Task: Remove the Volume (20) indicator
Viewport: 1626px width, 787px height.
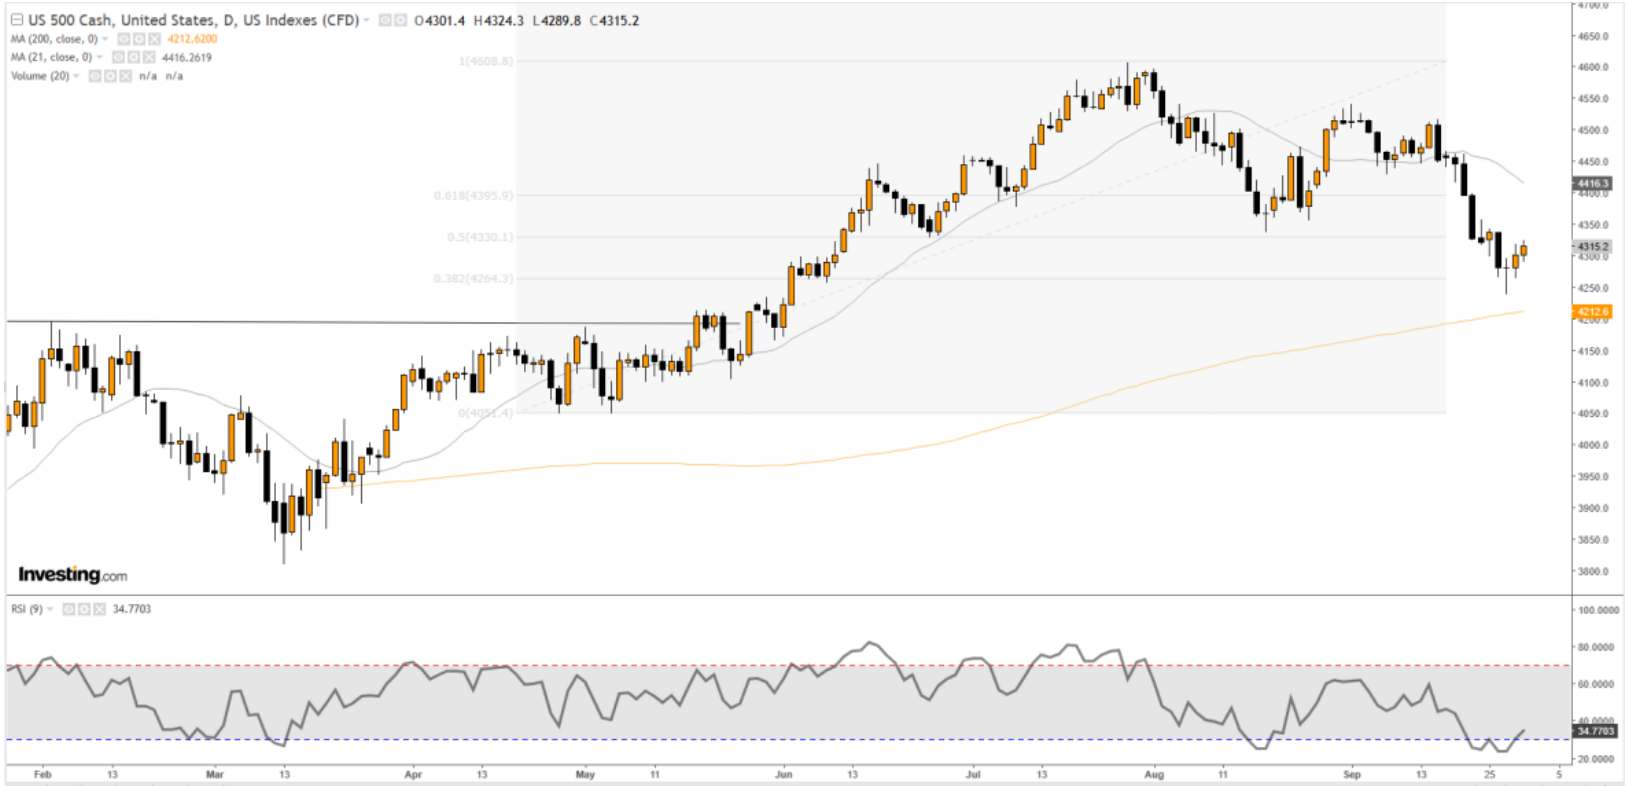Action: tap(125, 76)
